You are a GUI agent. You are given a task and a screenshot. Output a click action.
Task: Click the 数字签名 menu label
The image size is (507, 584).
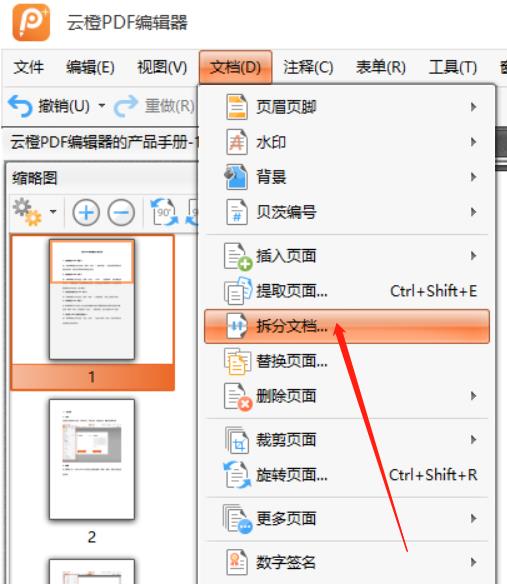coord(286,562)
